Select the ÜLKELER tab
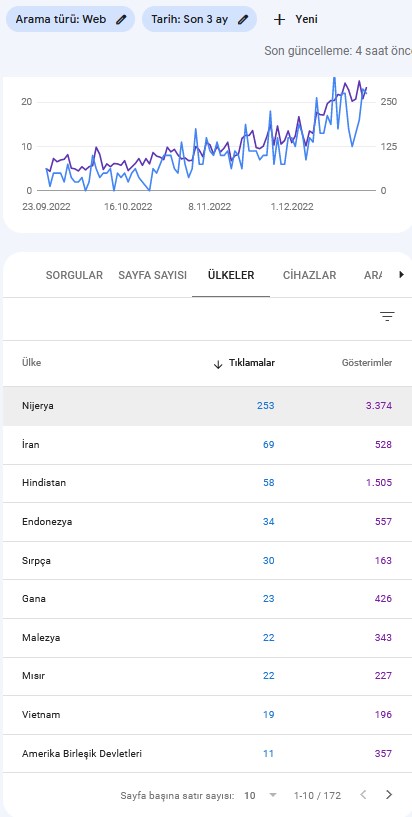The height and width of the screenshot is (817, 412). 231,275
